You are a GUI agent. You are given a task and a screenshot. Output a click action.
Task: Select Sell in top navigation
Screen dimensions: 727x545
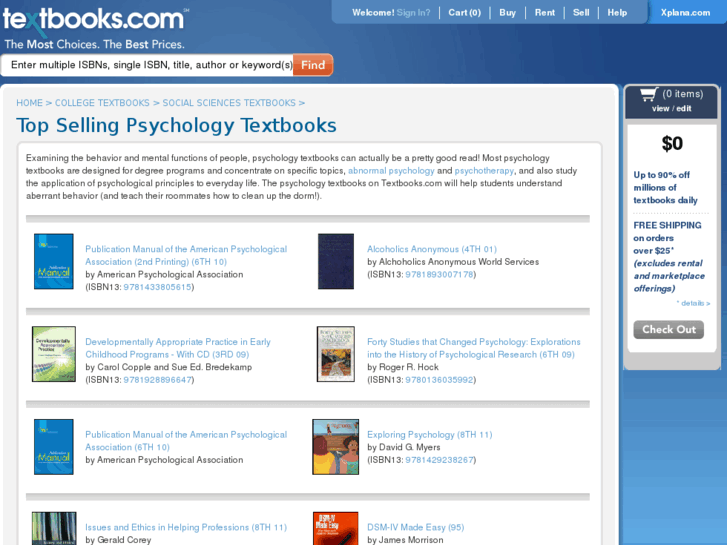point(581,13)
